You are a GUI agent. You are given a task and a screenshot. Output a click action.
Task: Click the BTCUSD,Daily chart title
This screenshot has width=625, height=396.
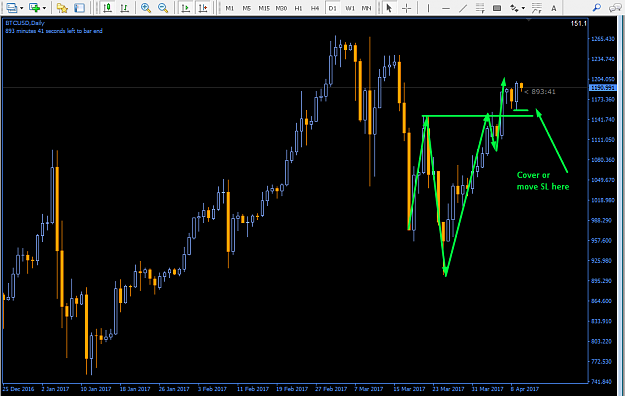click(x=25, y=23)
